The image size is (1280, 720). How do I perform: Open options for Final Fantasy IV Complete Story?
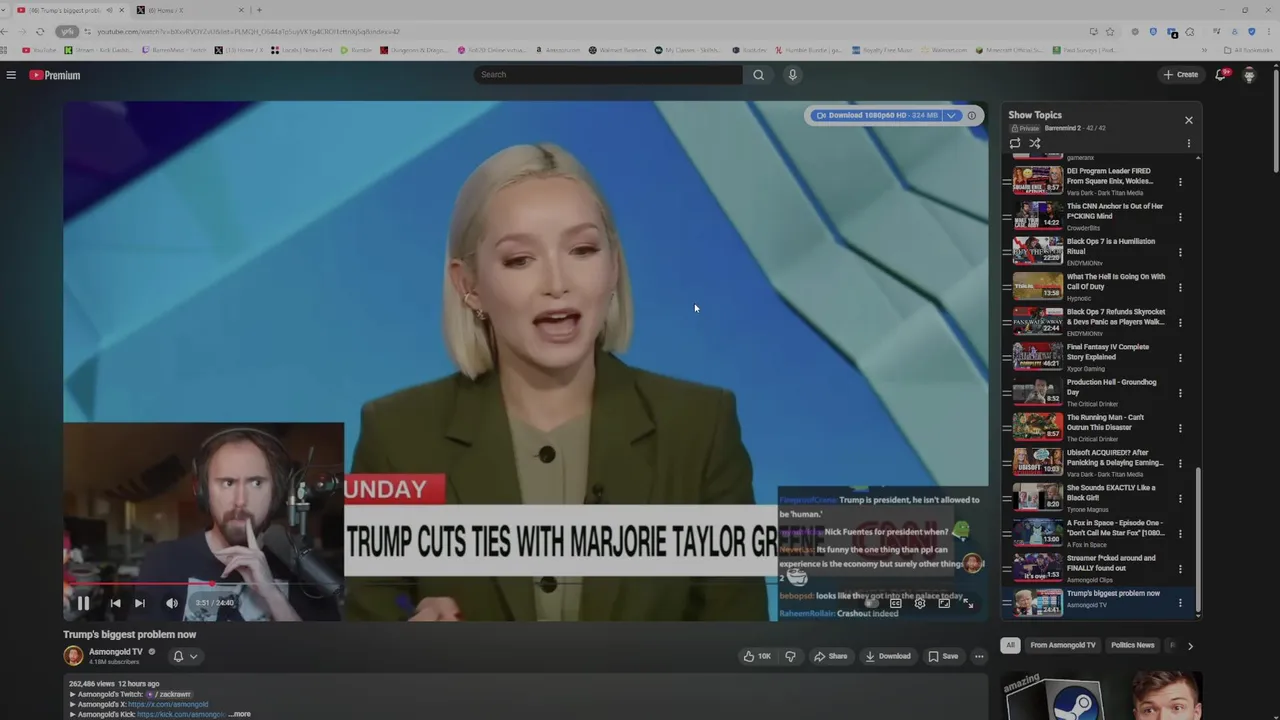pos(1180,358)
